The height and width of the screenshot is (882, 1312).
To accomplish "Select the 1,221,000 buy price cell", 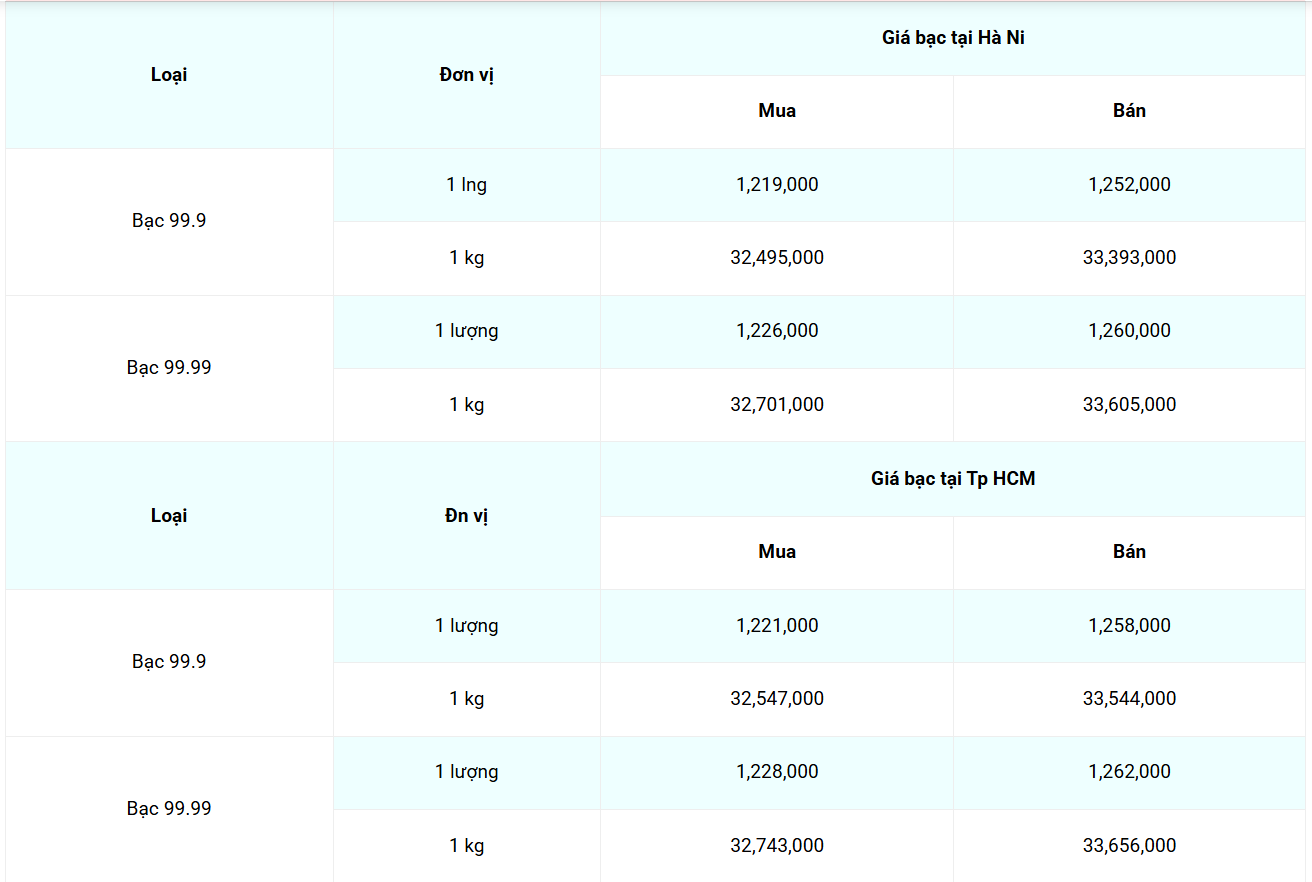I will [x=777, y=626].
